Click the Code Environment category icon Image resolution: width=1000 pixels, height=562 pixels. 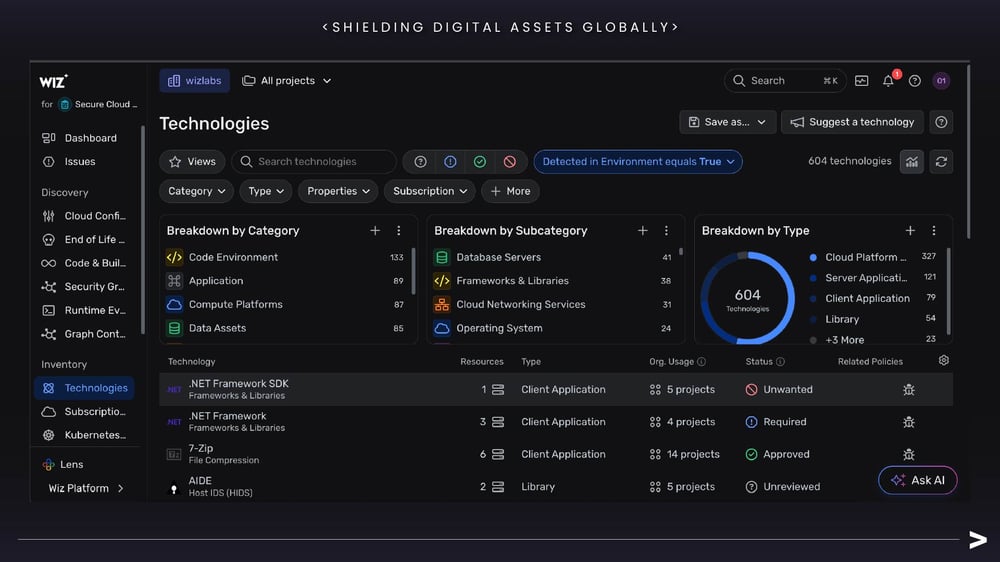[174, 257]
